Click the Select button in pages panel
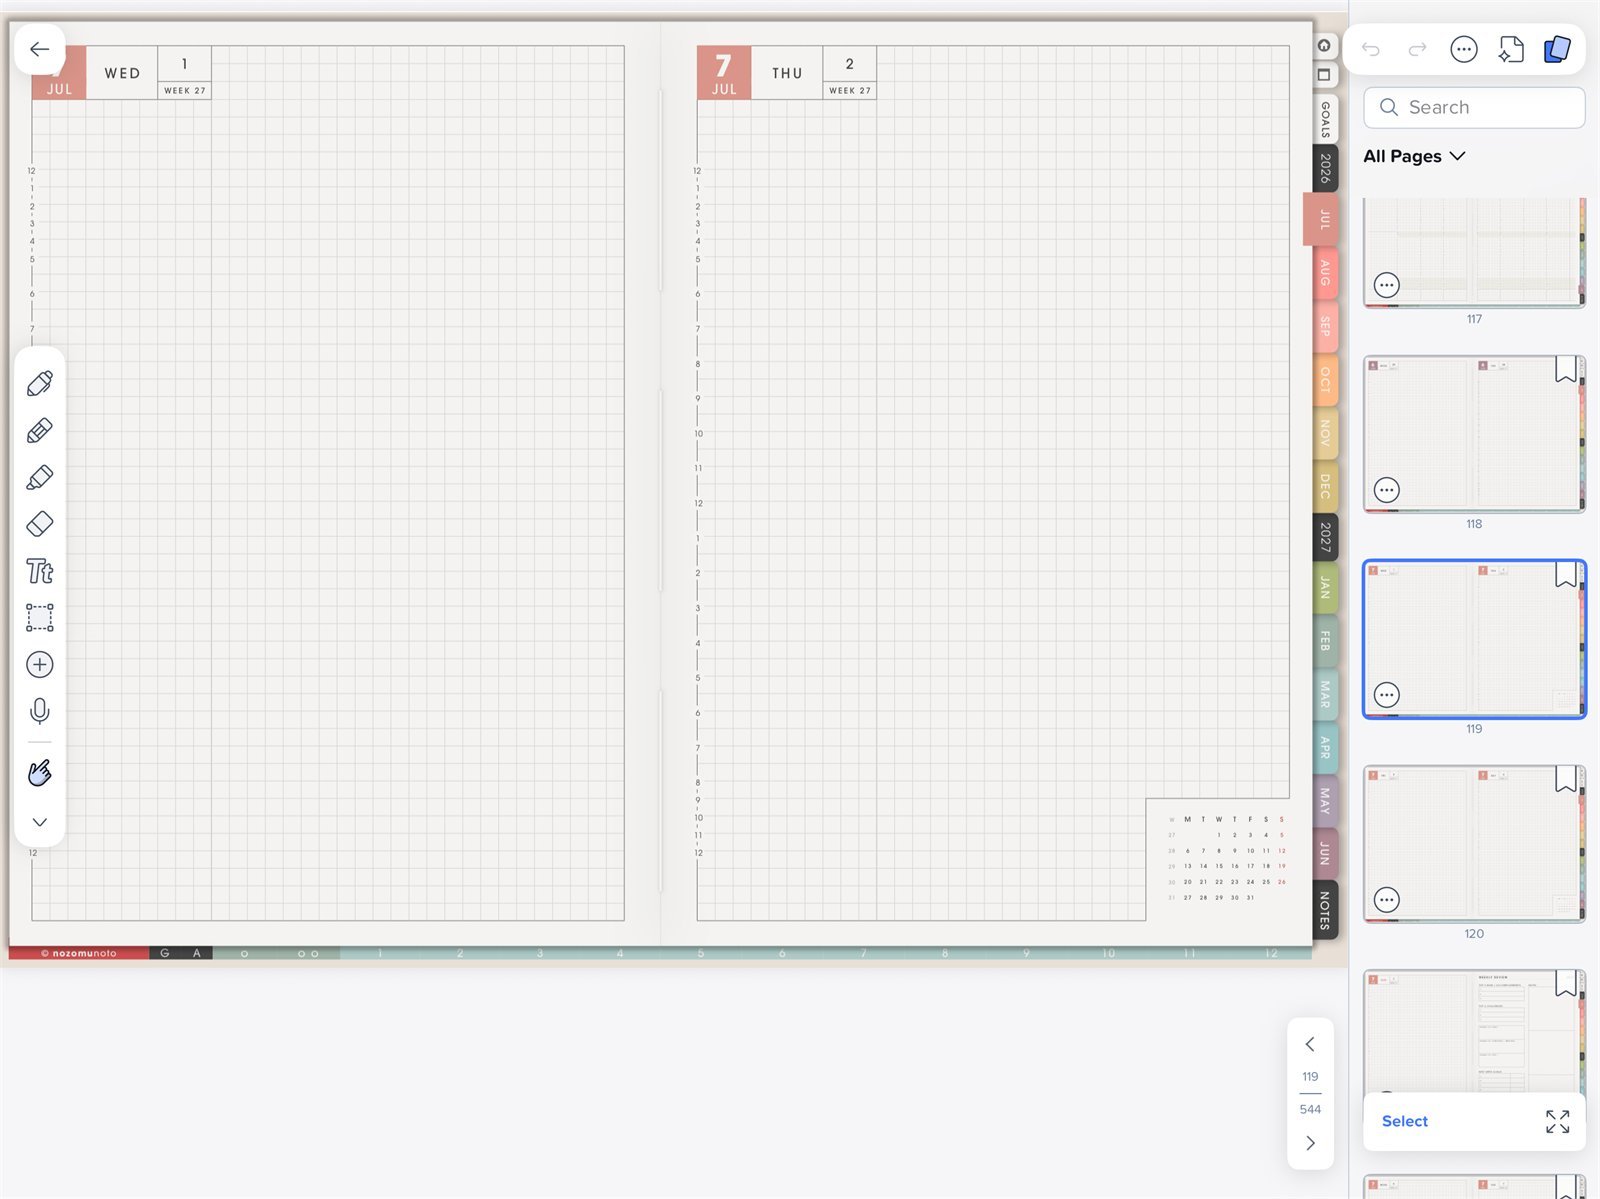This screenshot has height=1199, width=1600. tap(1405, 1121)
